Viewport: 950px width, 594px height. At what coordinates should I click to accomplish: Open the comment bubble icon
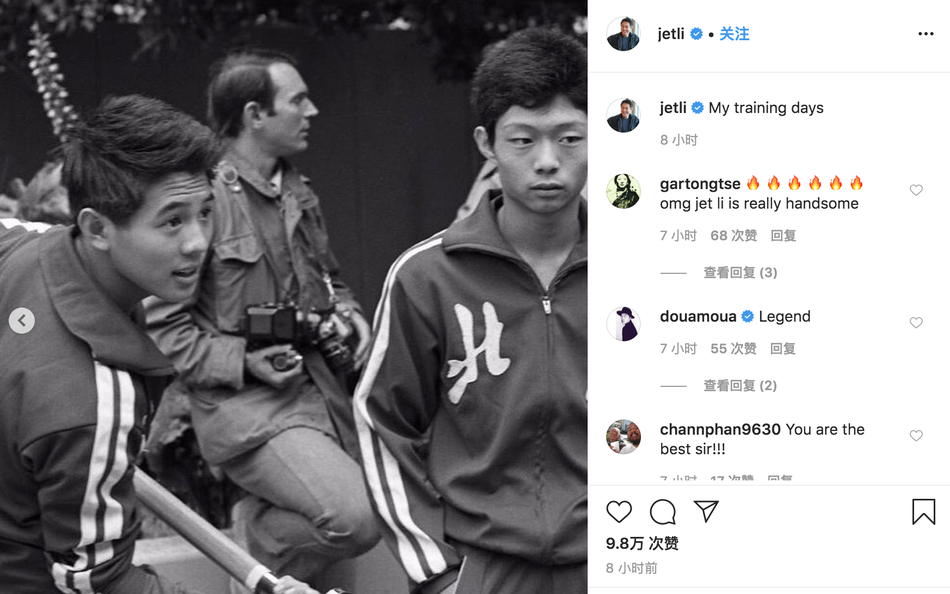662,512
